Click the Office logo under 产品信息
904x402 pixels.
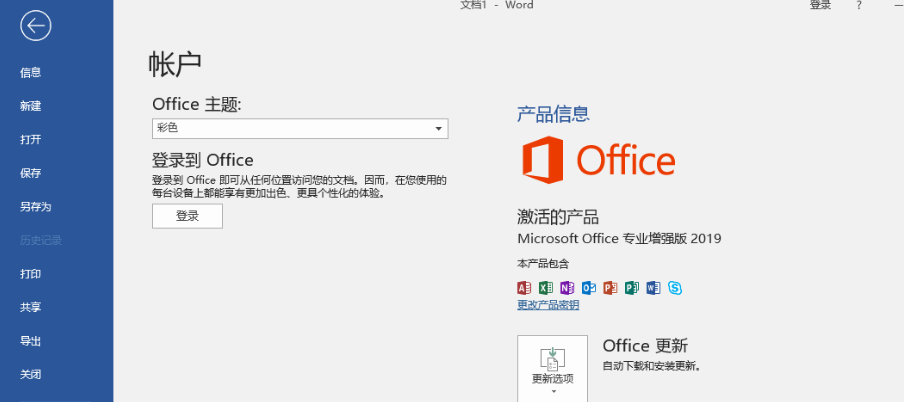(x=598, y=160)
